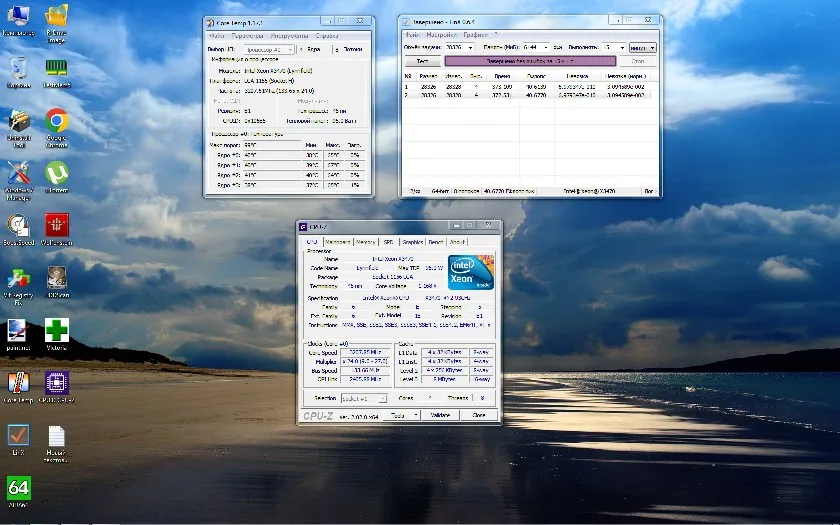Image resolution: width=840 pixels, height=525 pixels.
Task: Select the Core Temp desktop shortcut
Action: (x=18, y=387)
